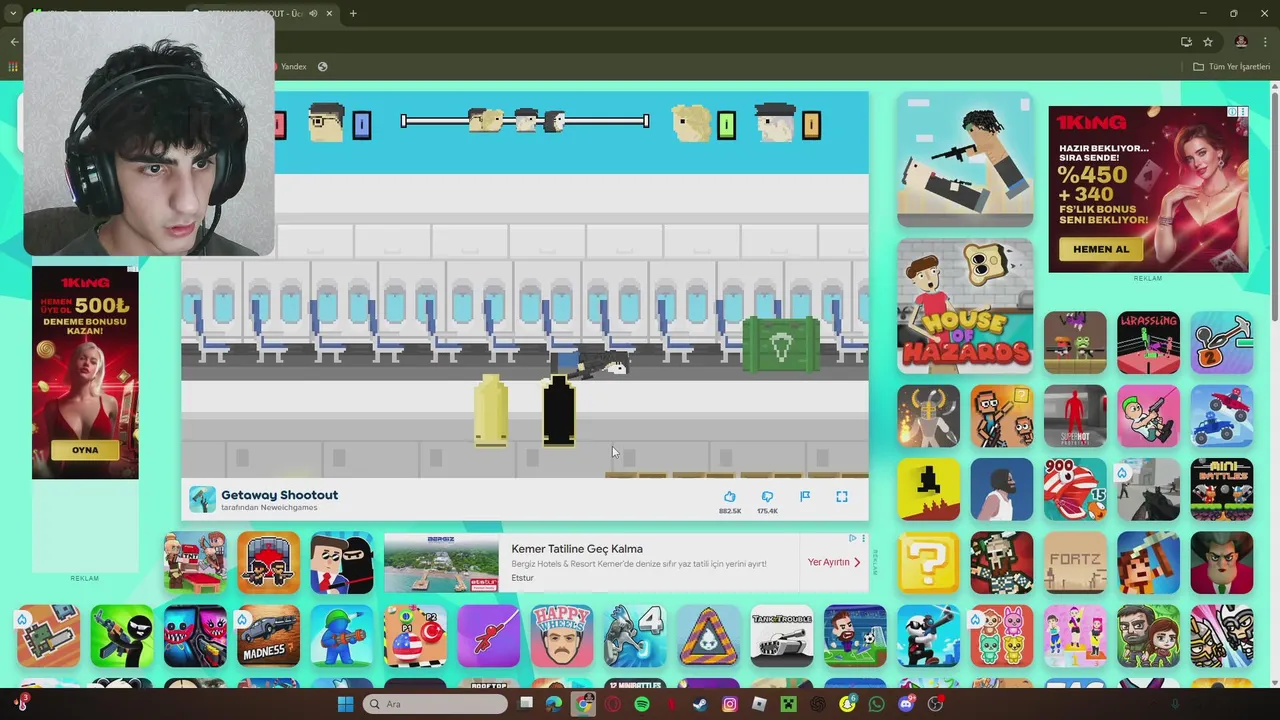Open the Fortz game thumbnail

click(x=1075, y=562)
